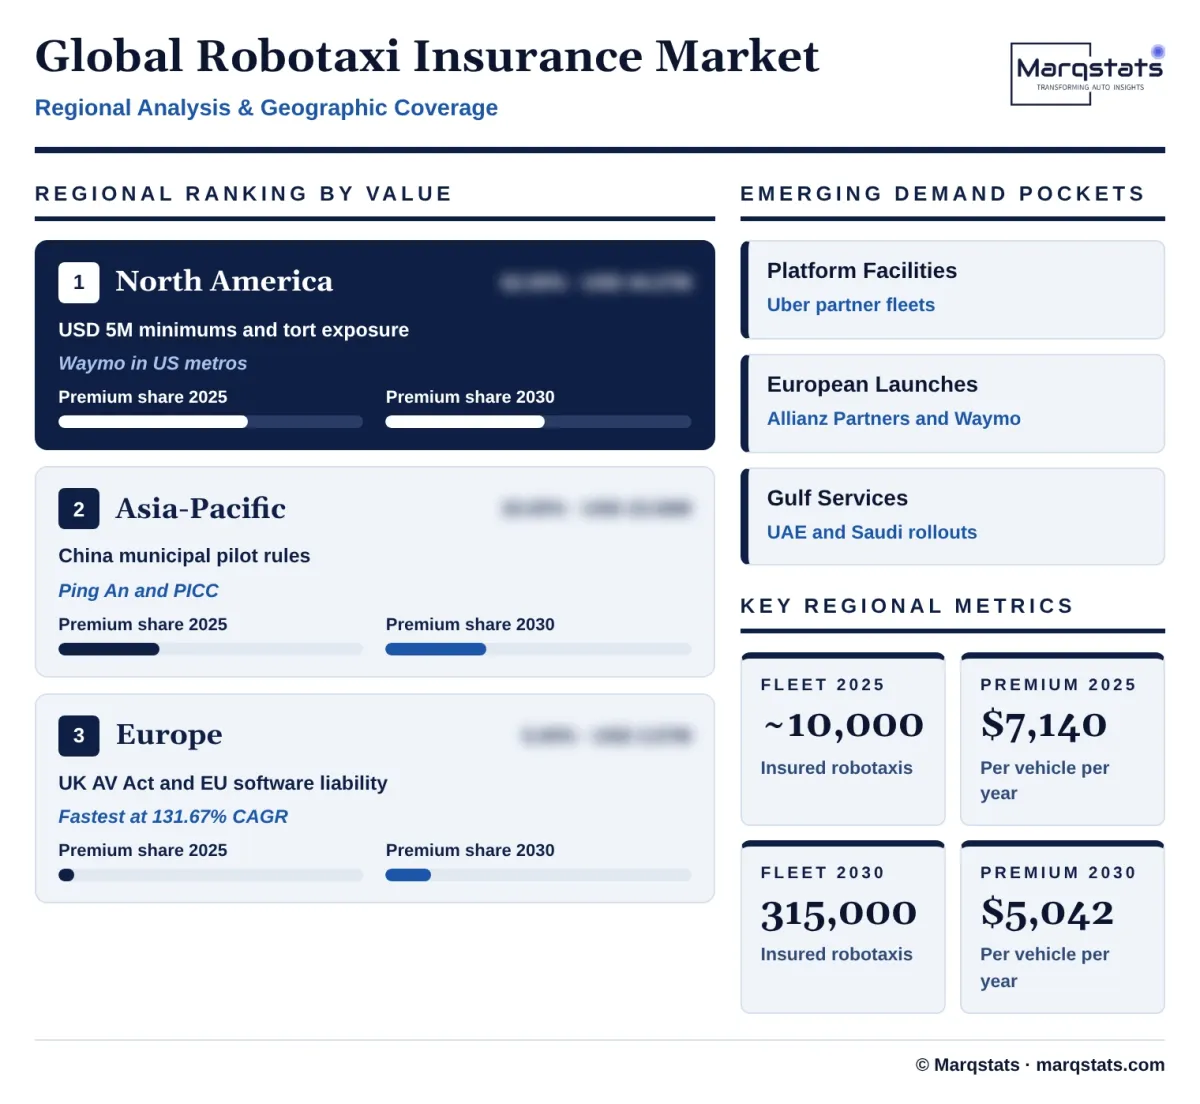
Task: Click Key Regional Metrics section header
Action: (x=907, y=606)
